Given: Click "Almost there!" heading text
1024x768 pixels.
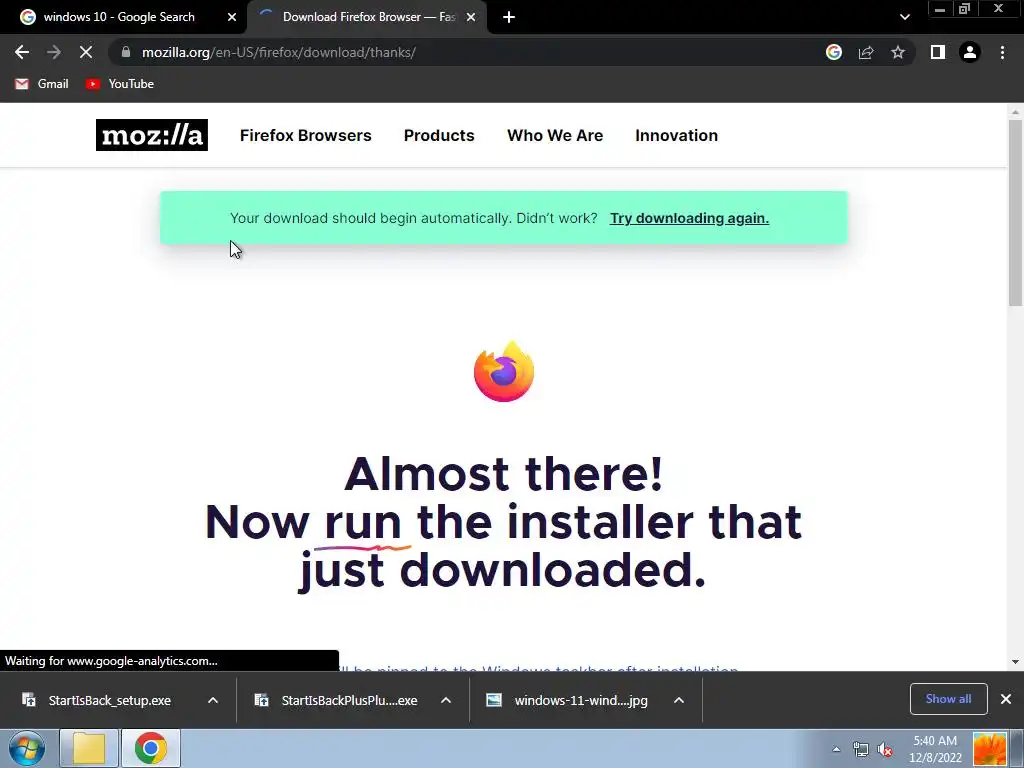Looking at the screenshot, I should pos(504,473).
